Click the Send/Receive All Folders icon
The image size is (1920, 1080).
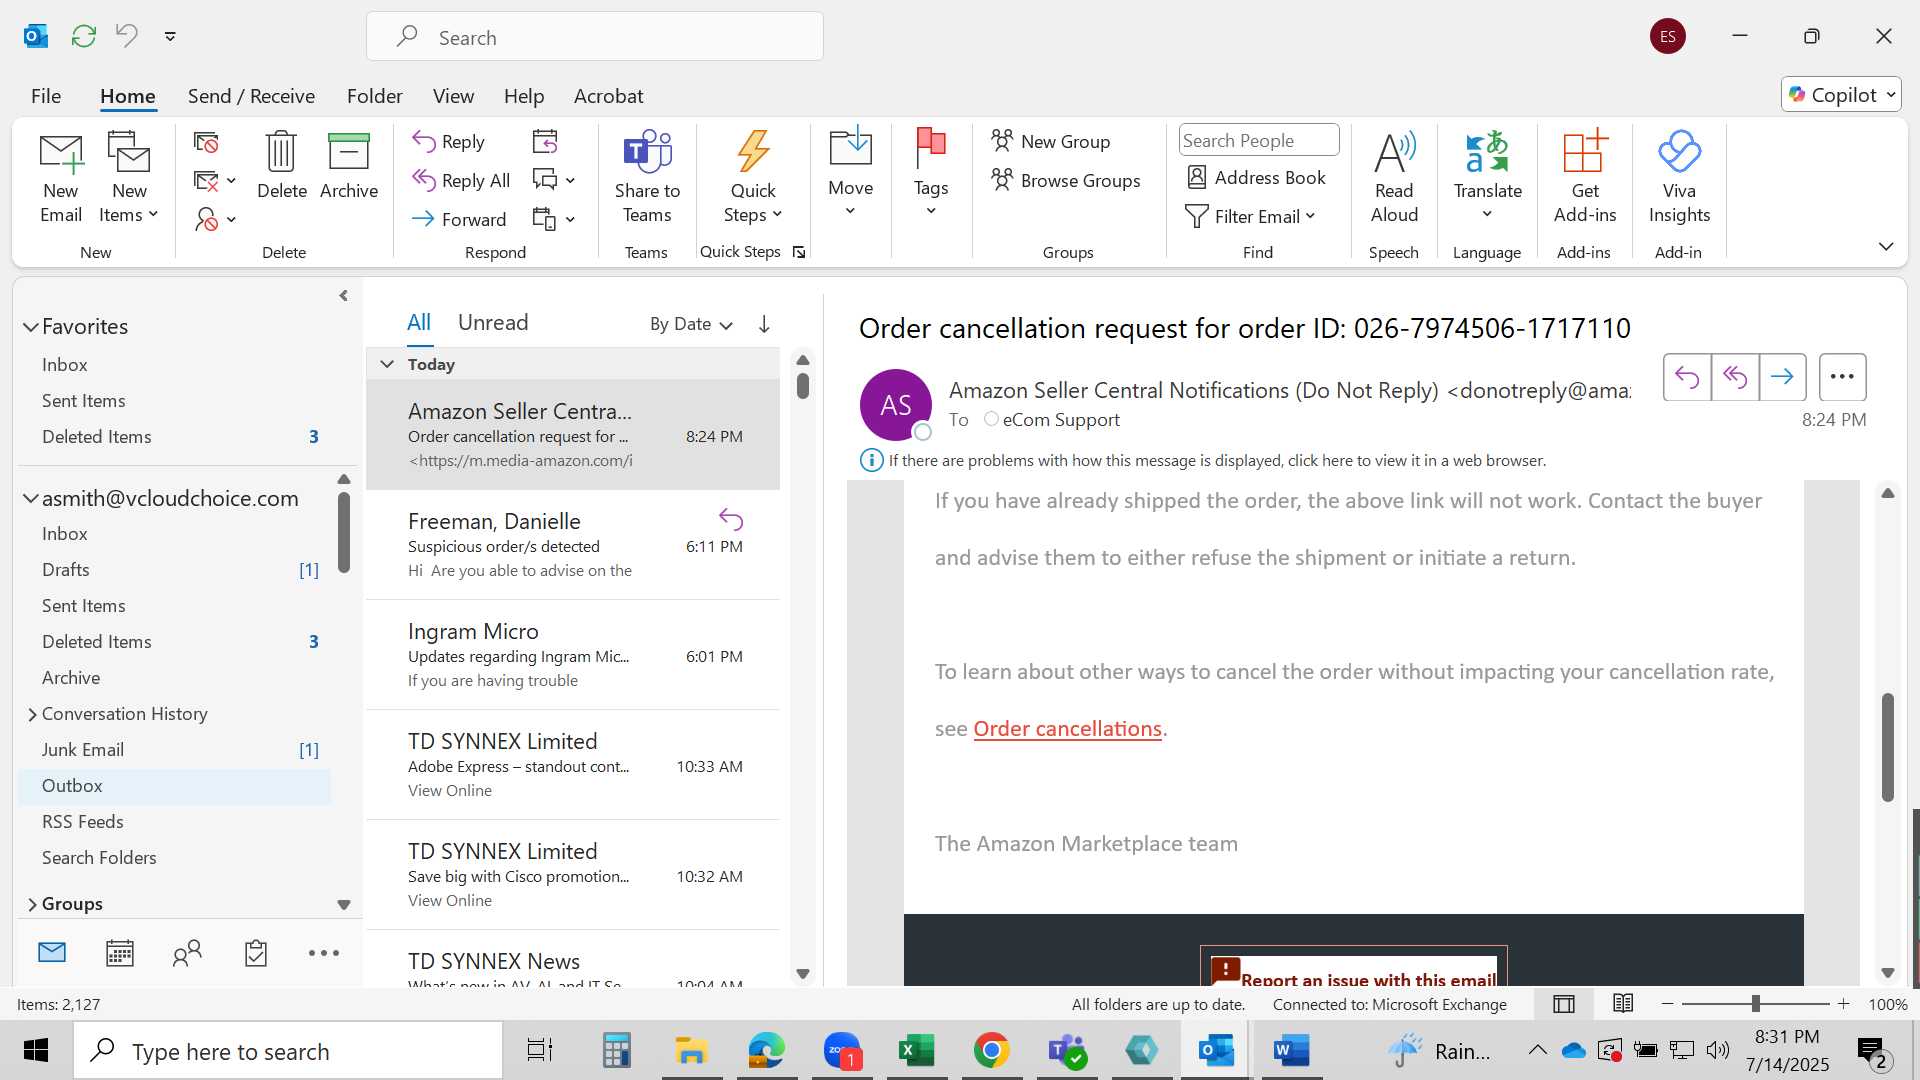[84, 36]
